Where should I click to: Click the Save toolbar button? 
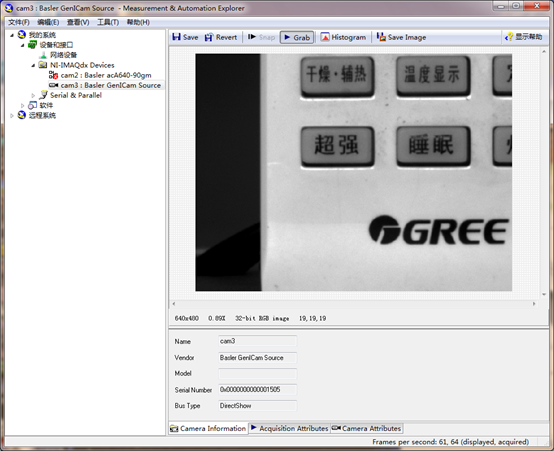[x=185, y=37]
